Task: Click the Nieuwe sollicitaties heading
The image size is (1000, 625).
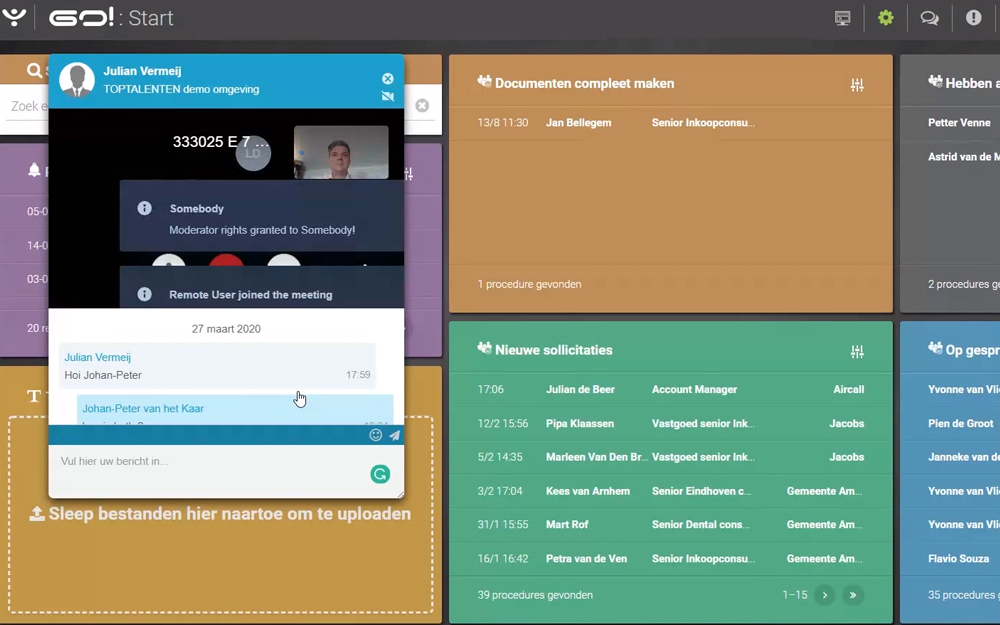Action: 554,350
